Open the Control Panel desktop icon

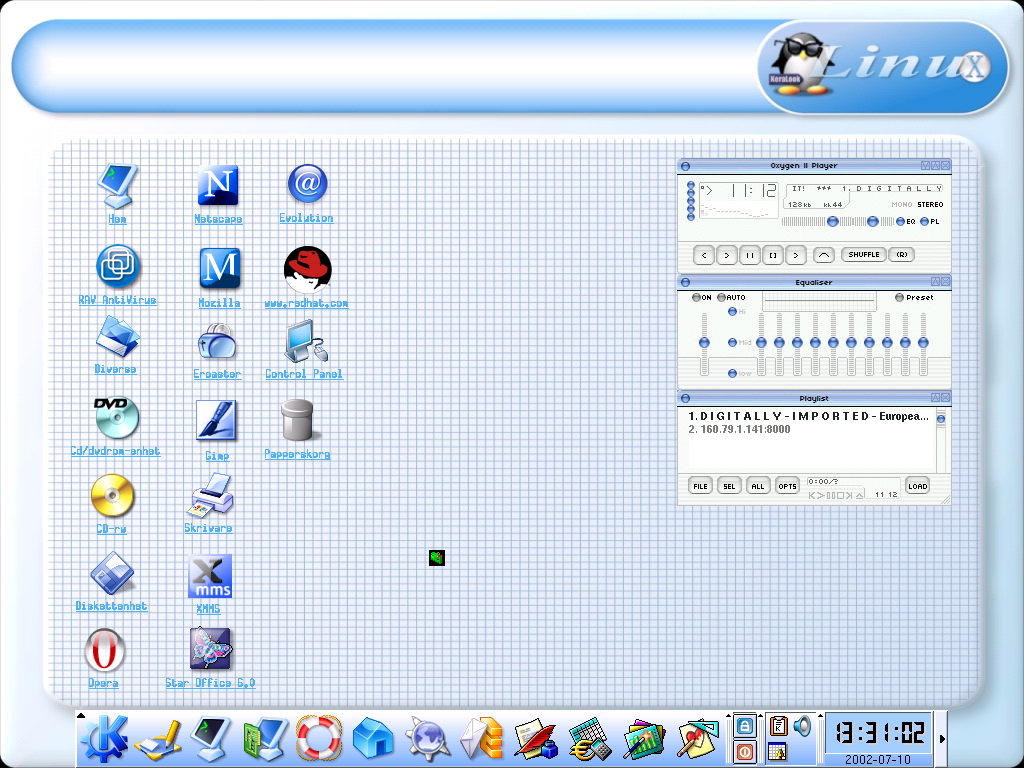[304, 341]
